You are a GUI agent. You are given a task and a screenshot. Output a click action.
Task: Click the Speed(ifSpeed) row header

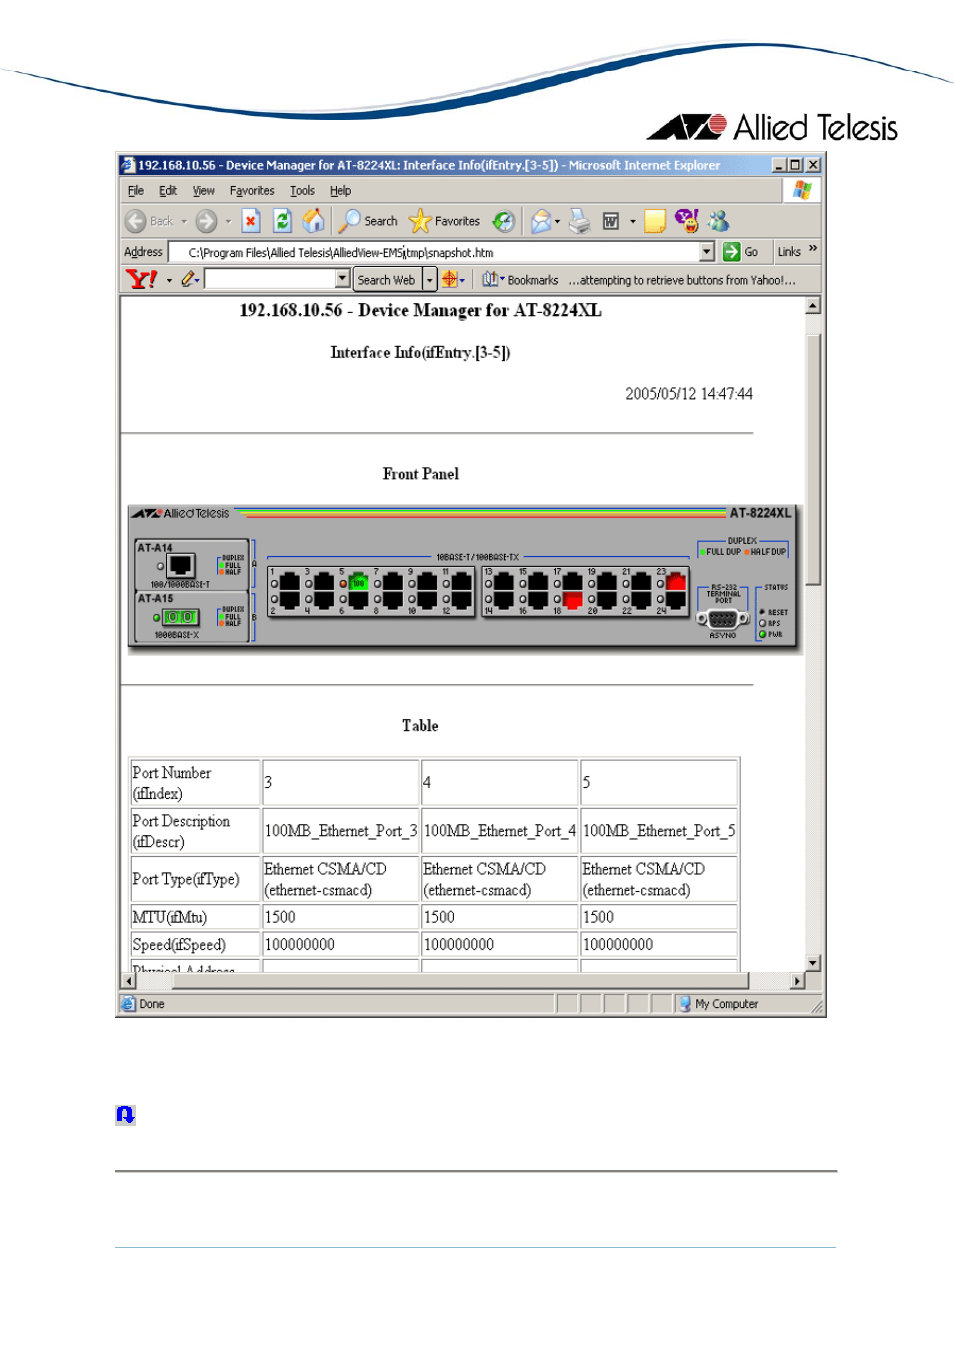[195, 944]
